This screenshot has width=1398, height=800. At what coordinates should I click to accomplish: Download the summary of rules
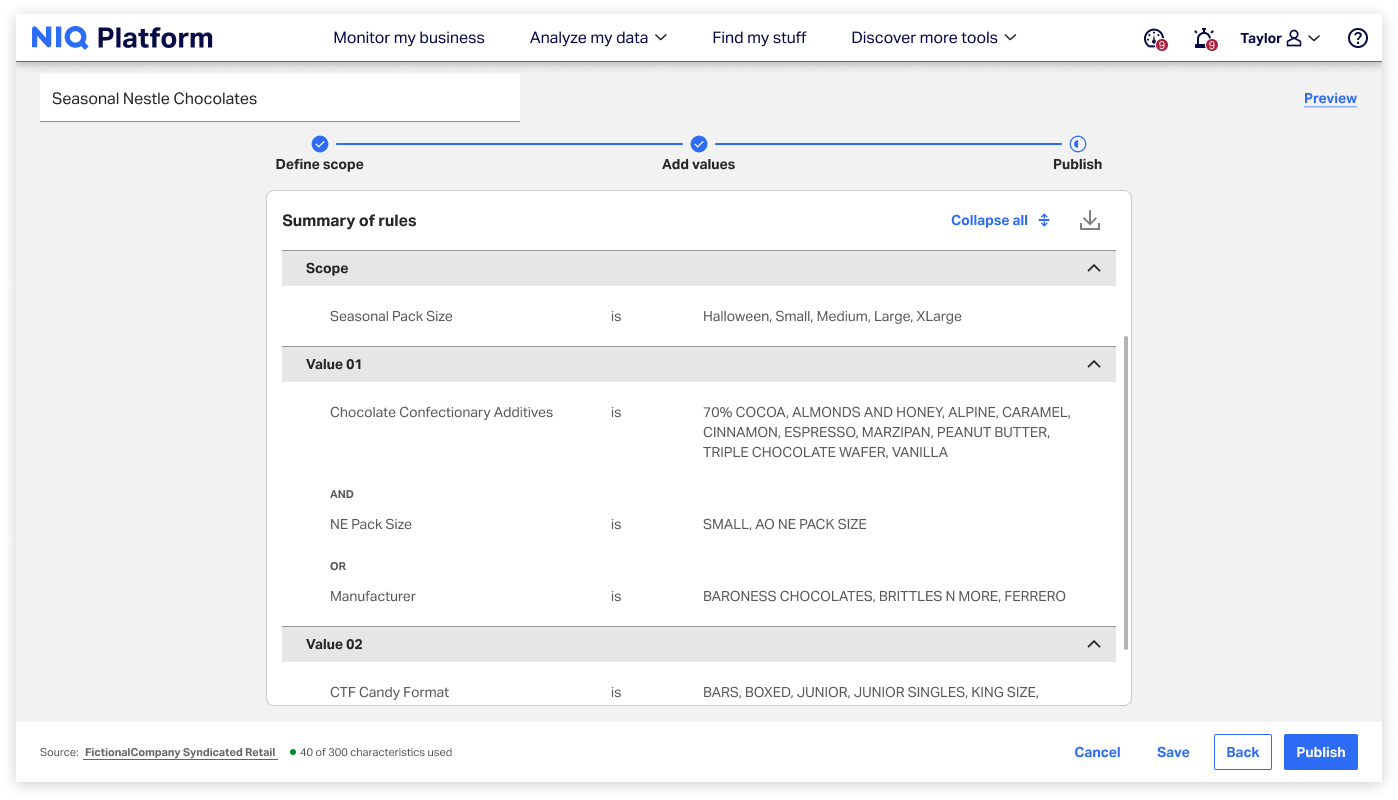[1090, 221]
